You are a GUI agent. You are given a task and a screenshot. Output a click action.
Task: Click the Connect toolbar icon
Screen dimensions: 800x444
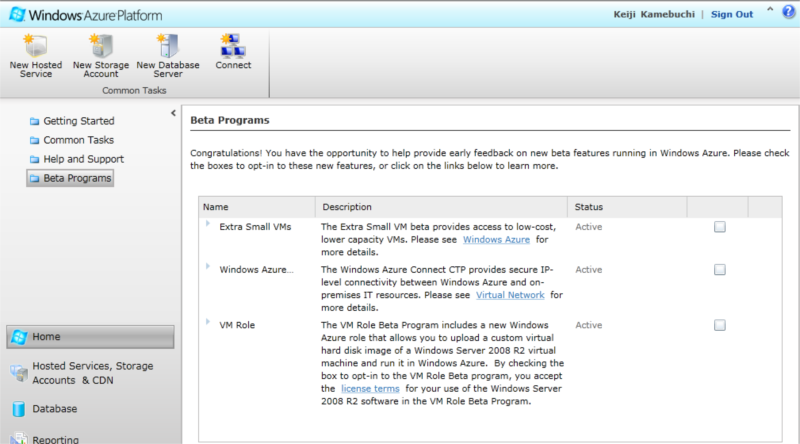[233, 45]
